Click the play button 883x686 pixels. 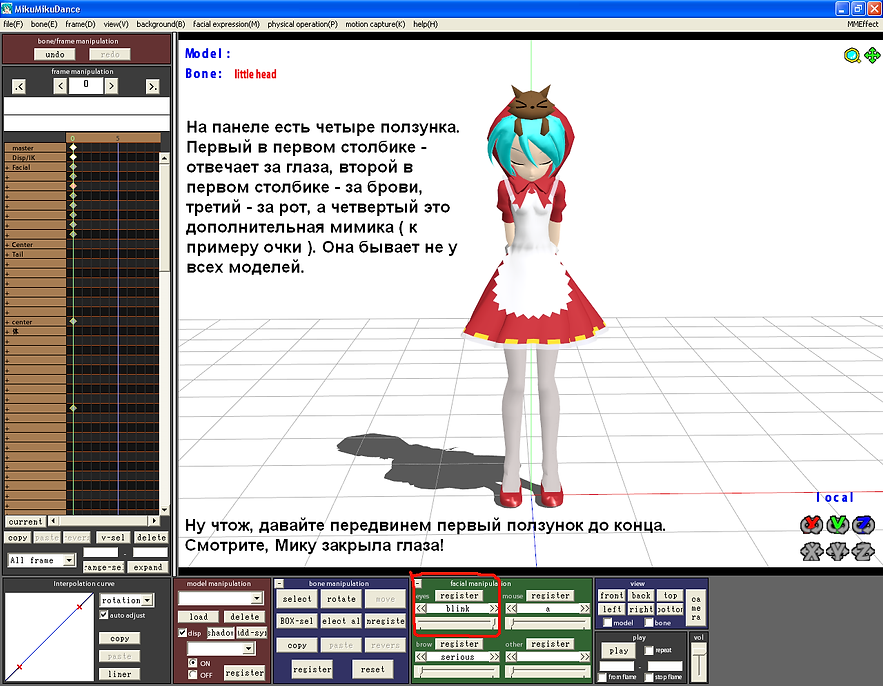coord(618,650)
